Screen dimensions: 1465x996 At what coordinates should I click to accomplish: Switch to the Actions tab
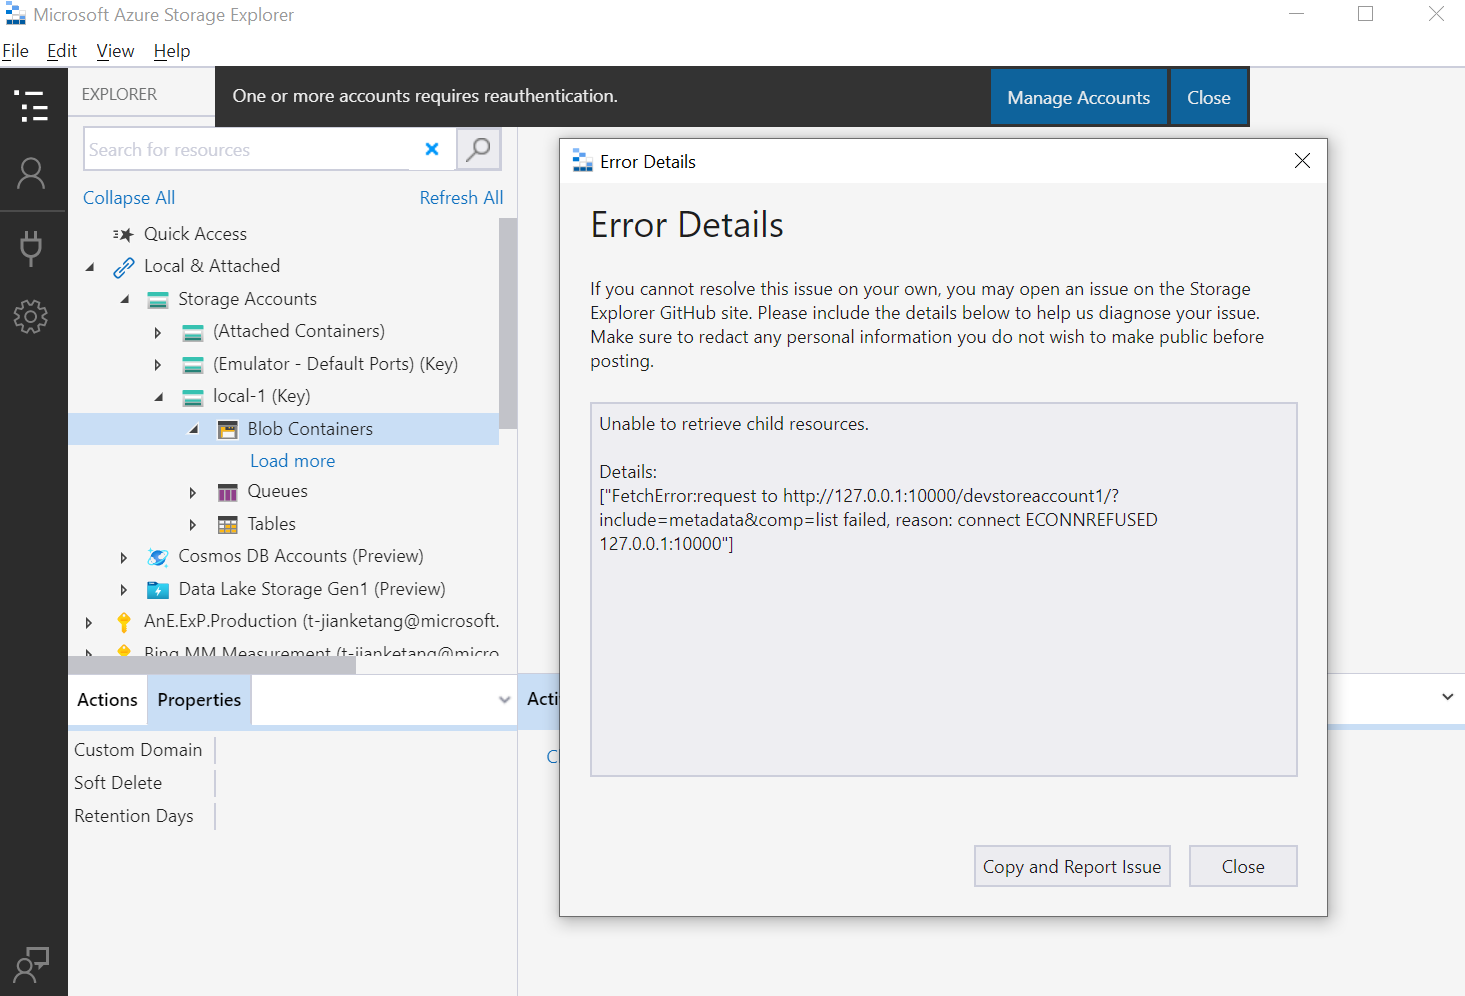pos(107,699)
